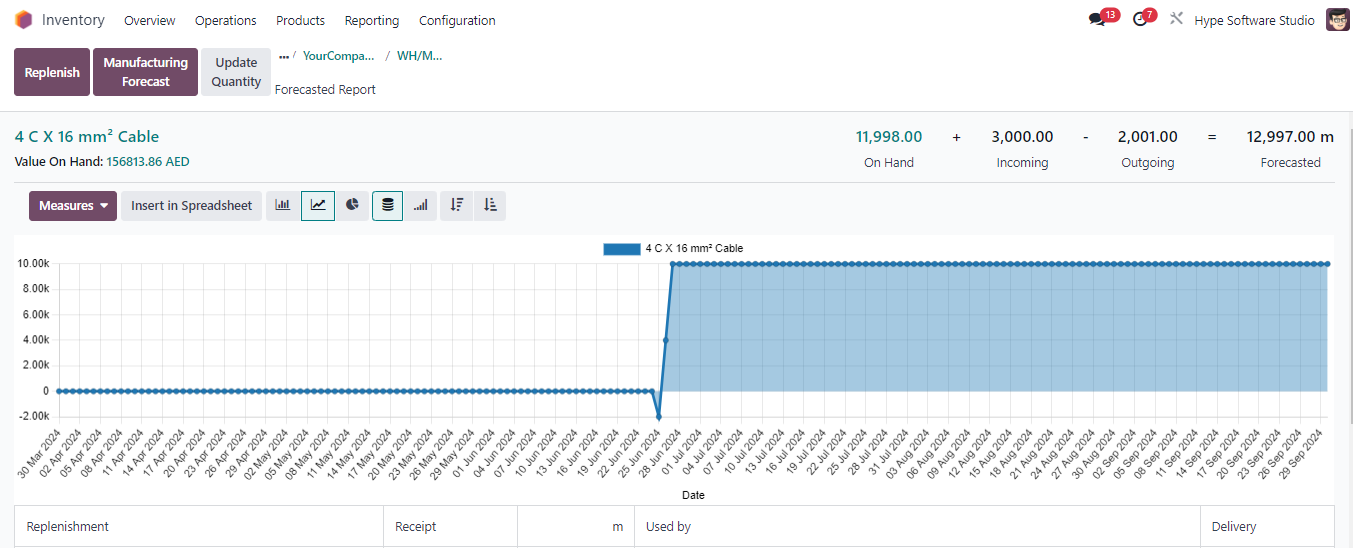Click the 2,001.00 Outgoing value
Image resolution: width=1353 pixels, height=548 pixels.
[1148, 137]
